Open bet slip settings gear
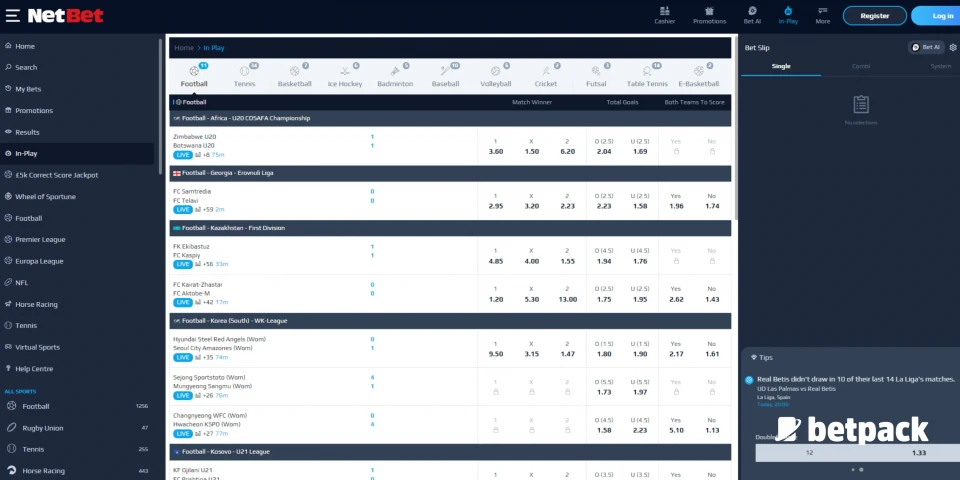This screenshot has width=960, height=480. (x=953, y=47)
